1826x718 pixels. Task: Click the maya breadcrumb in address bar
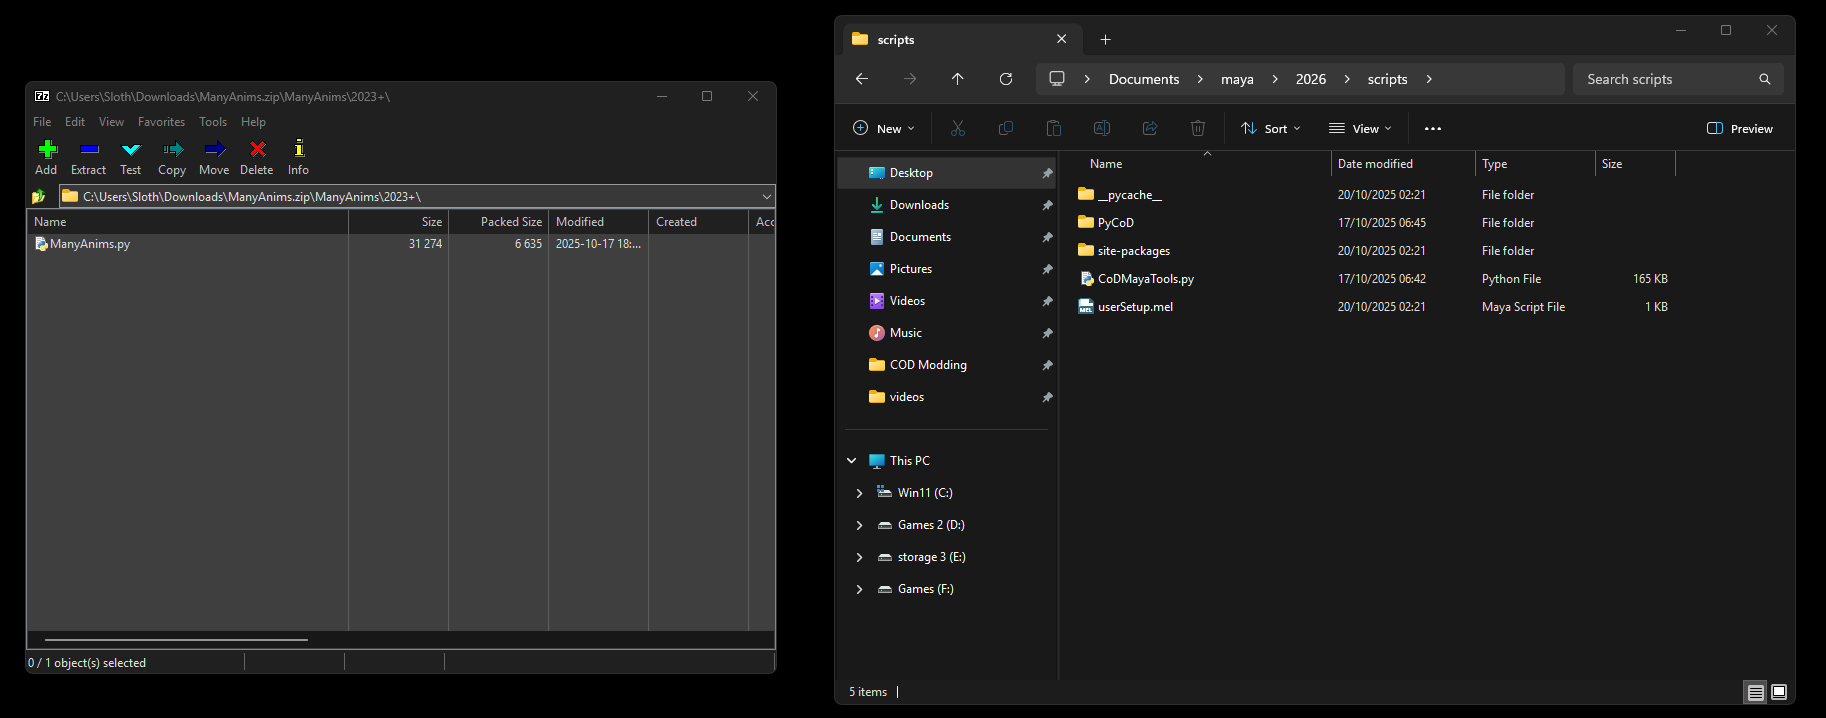pos(1237,79)
